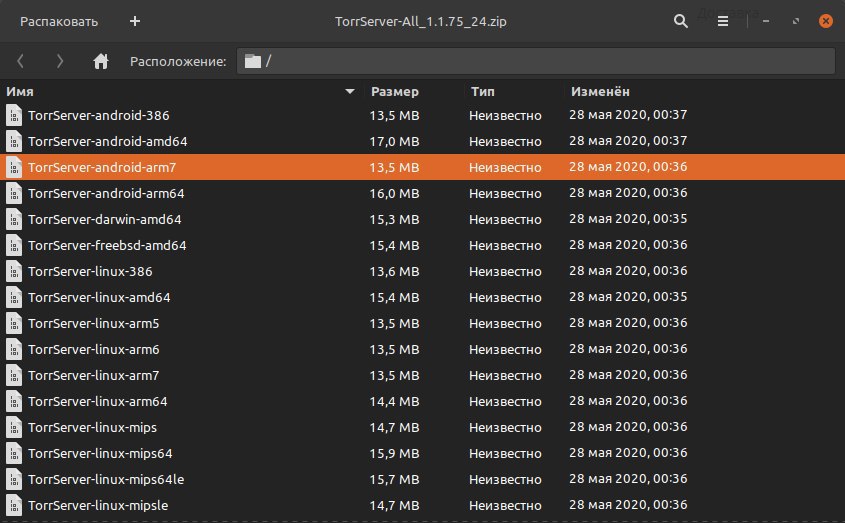Select the TorrServer-android-386 file name
Viewport: 845px width, 523px height.
coord(99,115)
